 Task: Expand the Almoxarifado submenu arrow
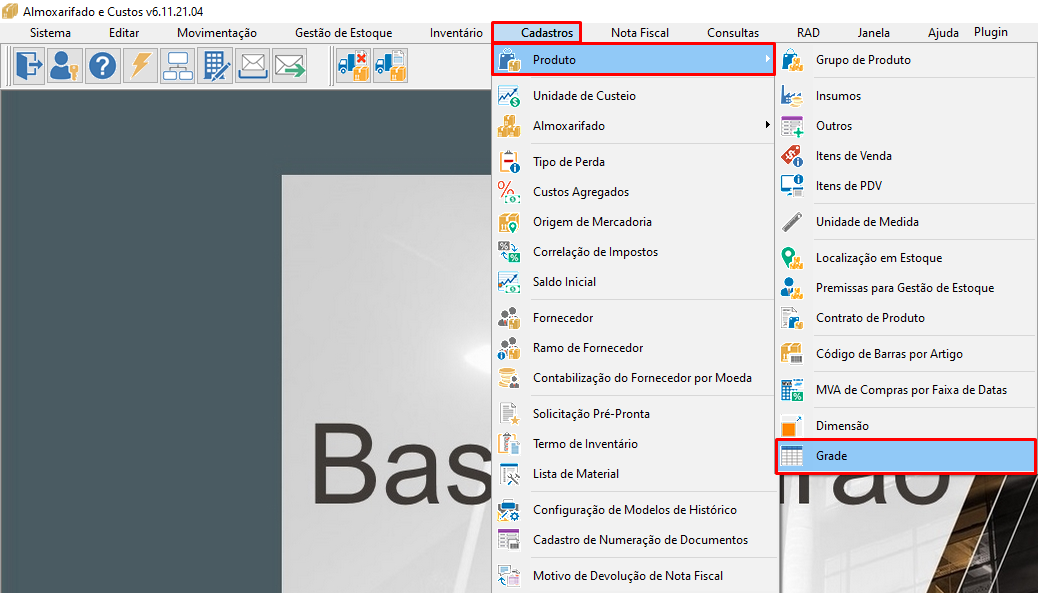[767, 125]
